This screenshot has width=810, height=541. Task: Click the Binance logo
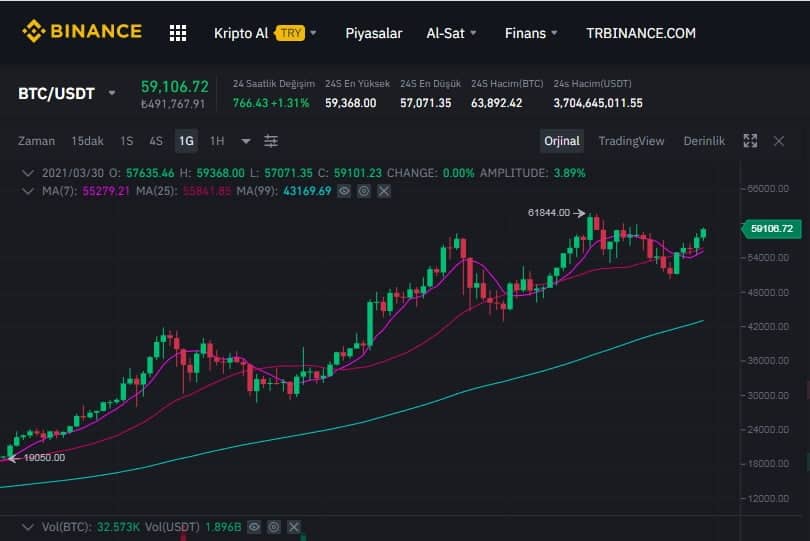click(82, 32)
